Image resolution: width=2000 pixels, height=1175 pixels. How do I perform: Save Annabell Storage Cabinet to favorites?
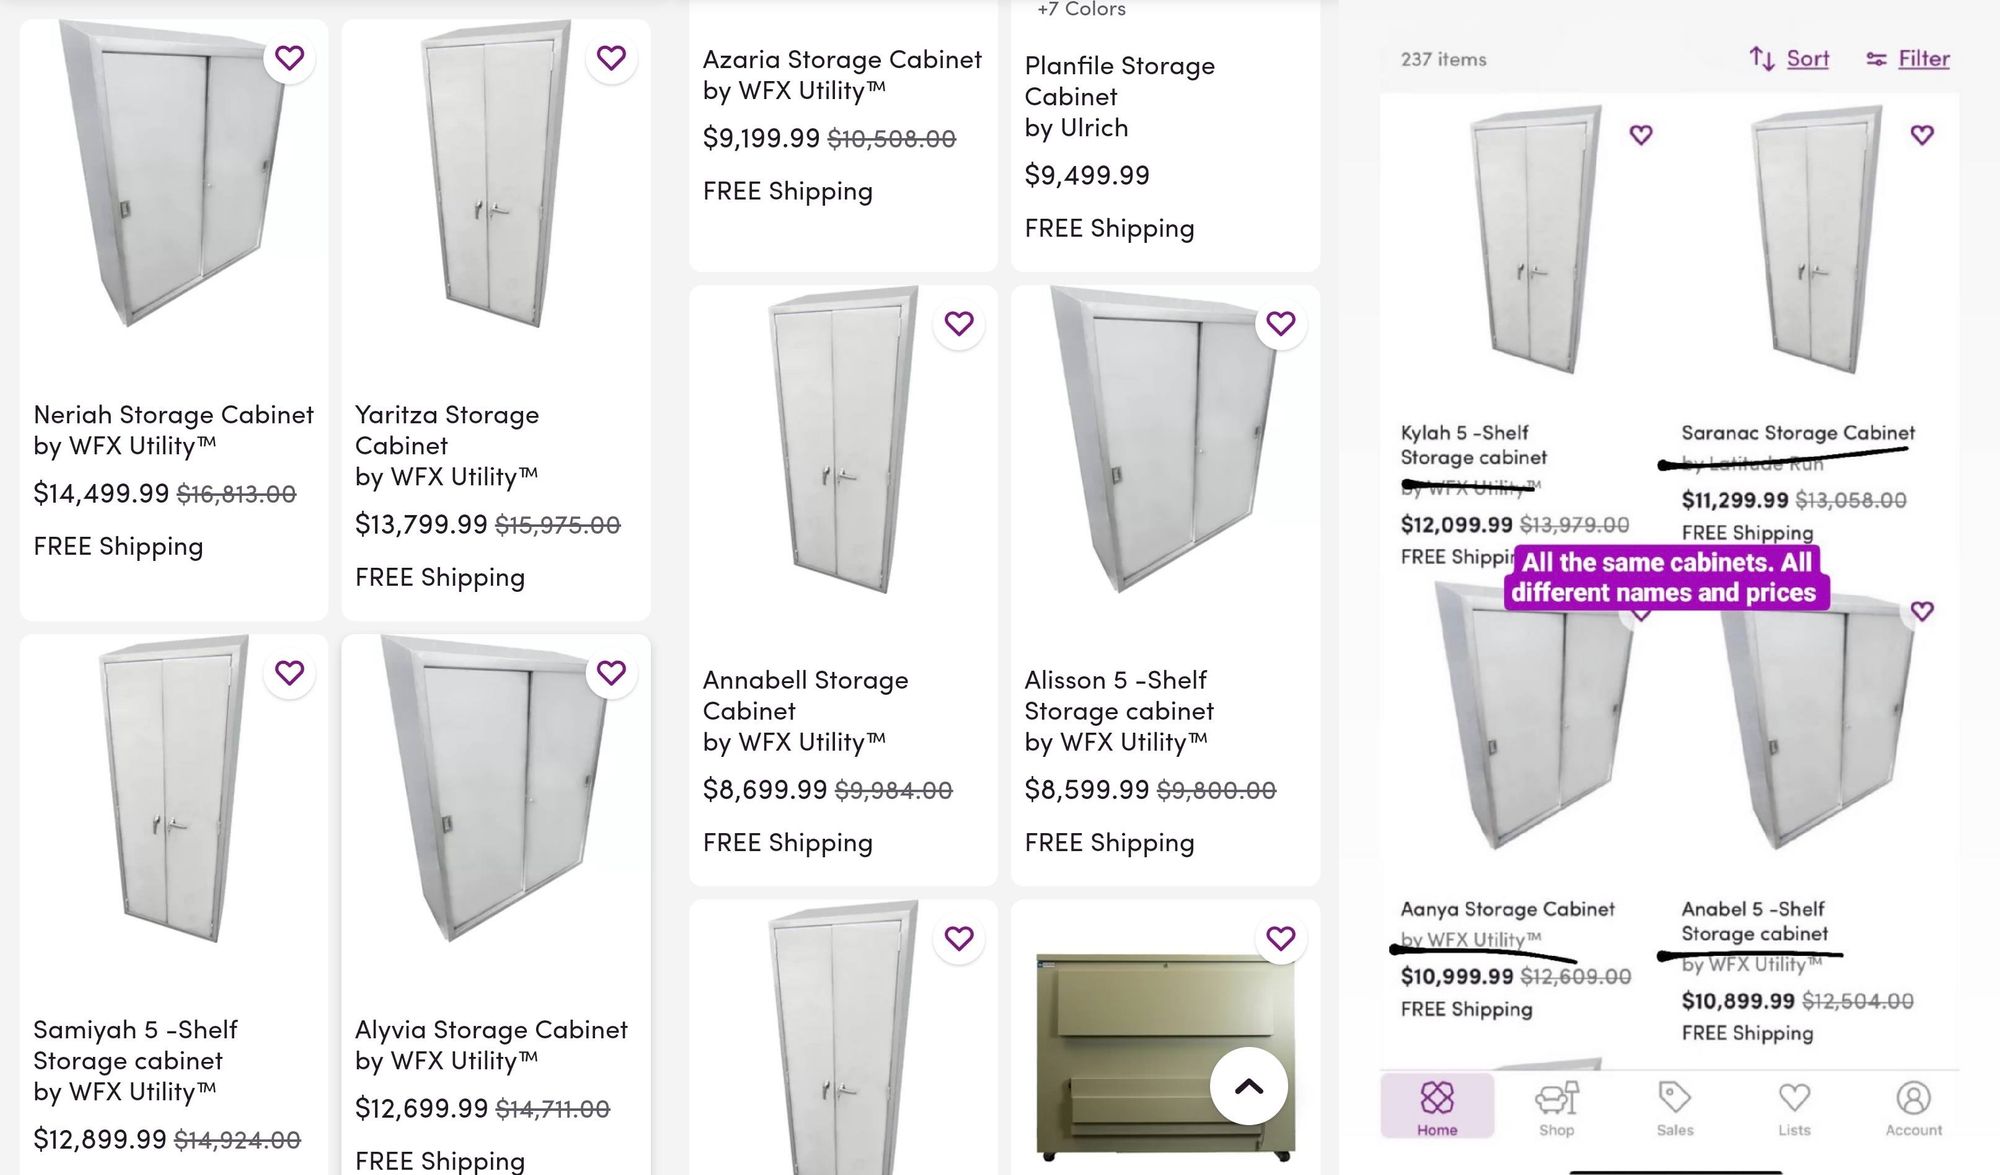[x=959, y=324]
